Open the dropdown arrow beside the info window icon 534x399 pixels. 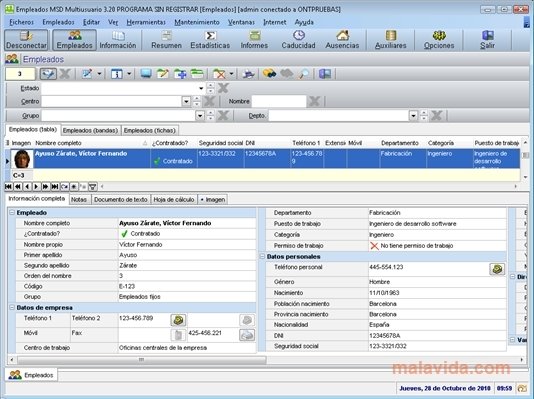(x=129, y=74)
